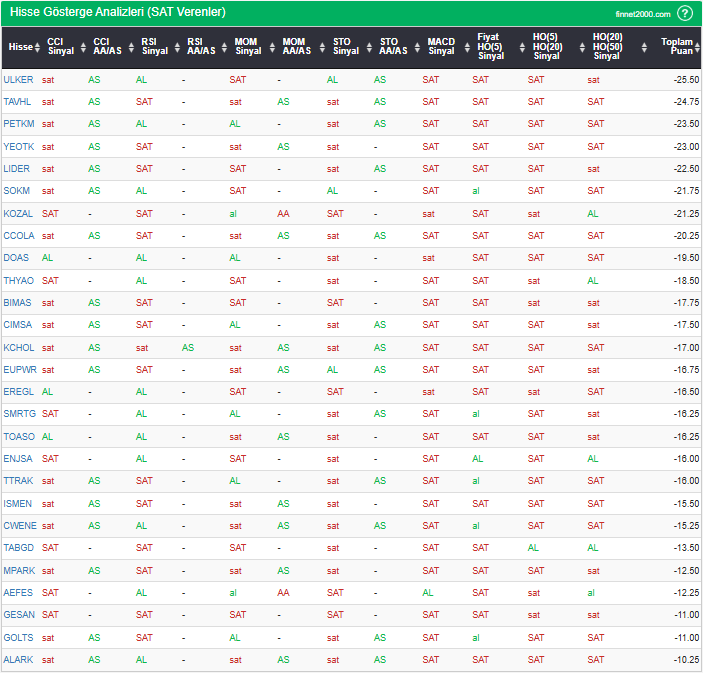Image resolution: width=703 pixels, height=673 pixels.
Task: Open the EREGL stock link
Action: pos(18,392)
